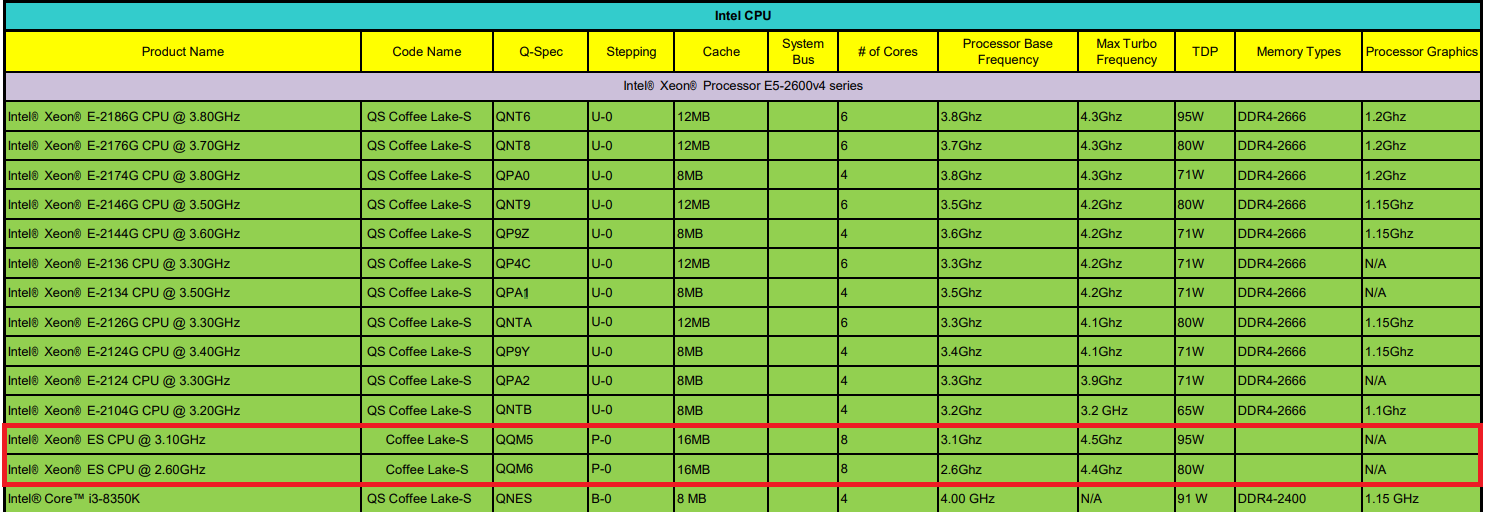Click Intel Core i3-8350K product cell
The image size is (1487, 512).
[x=183, y=498]
